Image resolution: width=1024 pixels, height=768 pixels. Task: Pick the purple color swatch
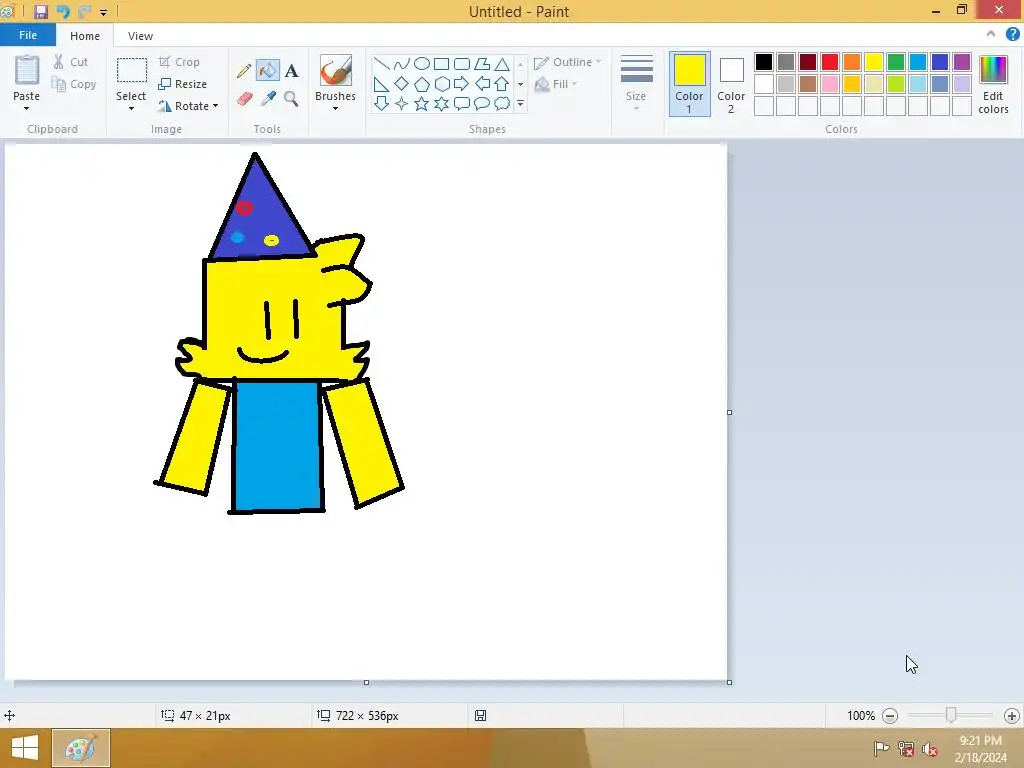click(962, 62)
